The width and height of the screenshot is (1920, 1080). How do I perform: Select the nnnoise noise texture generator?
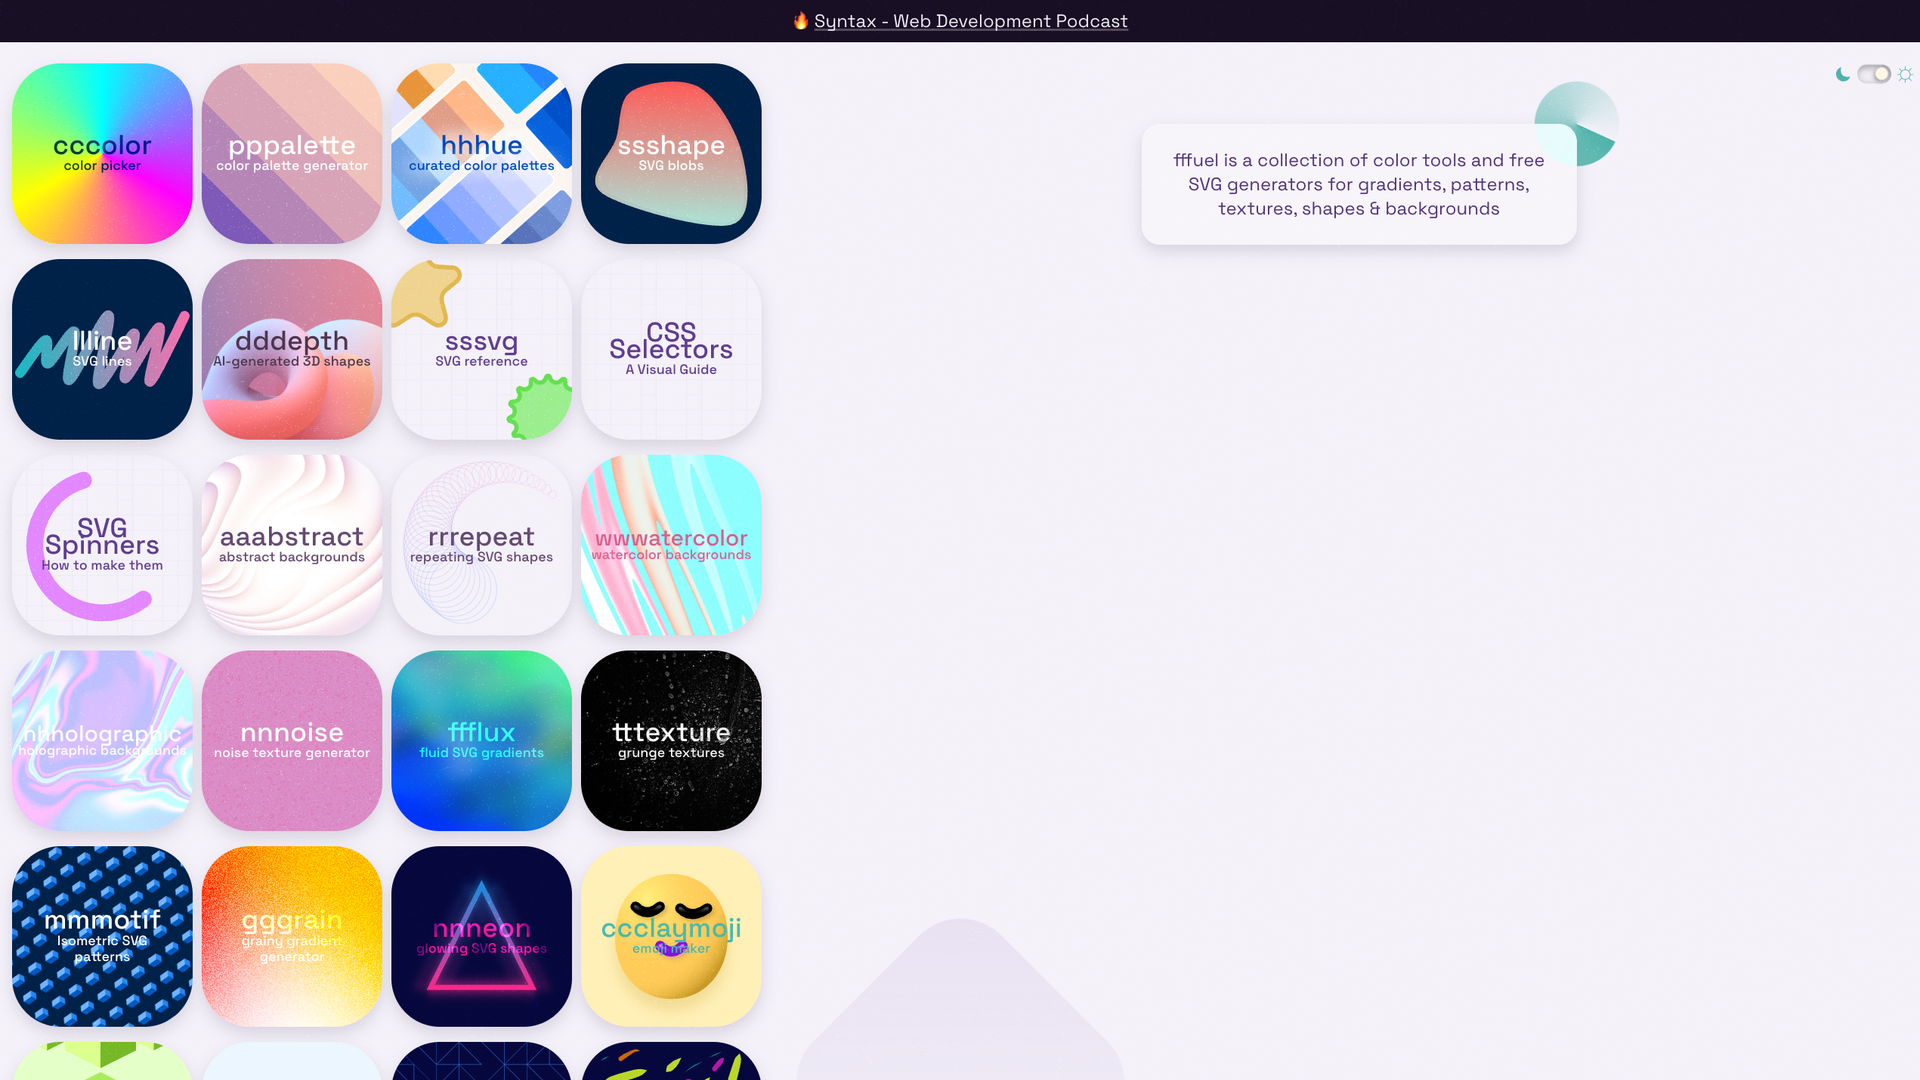click(291, 740)
